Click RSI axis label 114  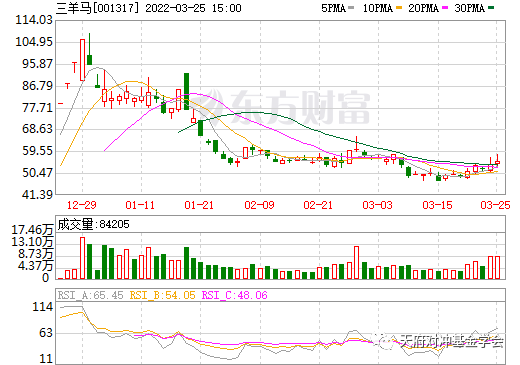(x=43, y=307)
